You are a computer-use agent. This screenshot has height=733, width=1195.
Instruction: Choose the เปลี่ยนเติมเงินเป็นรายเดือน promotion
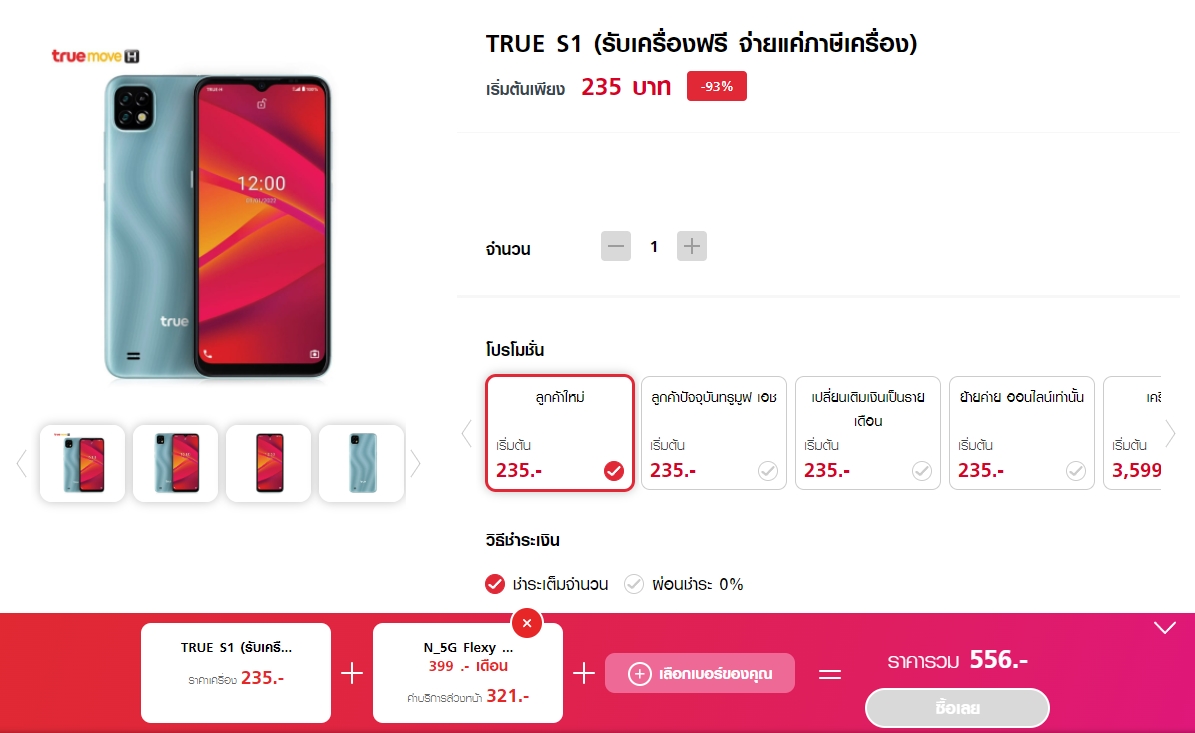pyautogui.click(x=868, y=433)
